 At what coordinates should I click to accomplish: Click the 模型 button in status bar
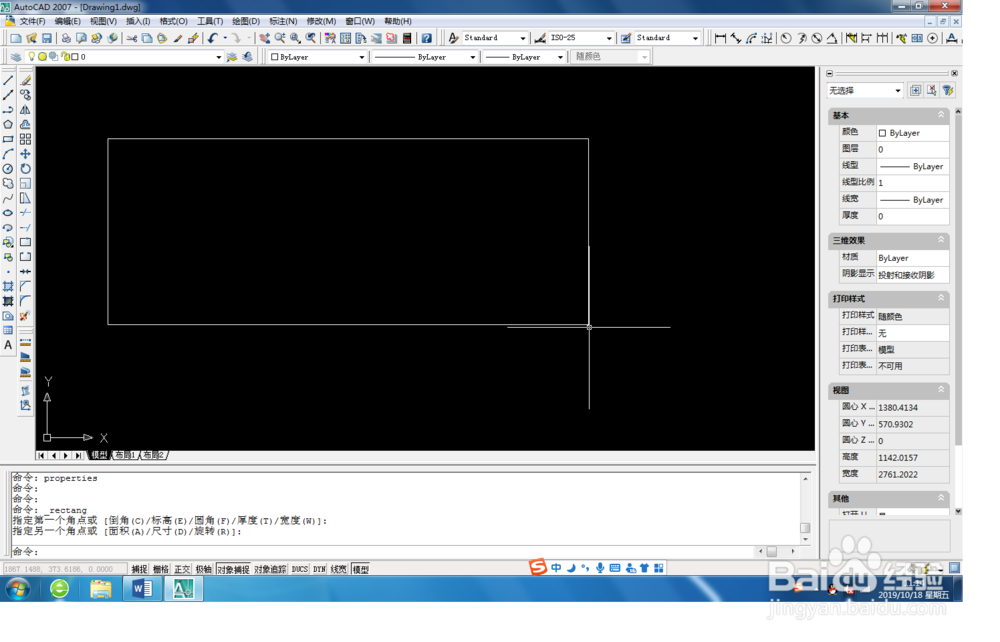(x=361, y=569)
